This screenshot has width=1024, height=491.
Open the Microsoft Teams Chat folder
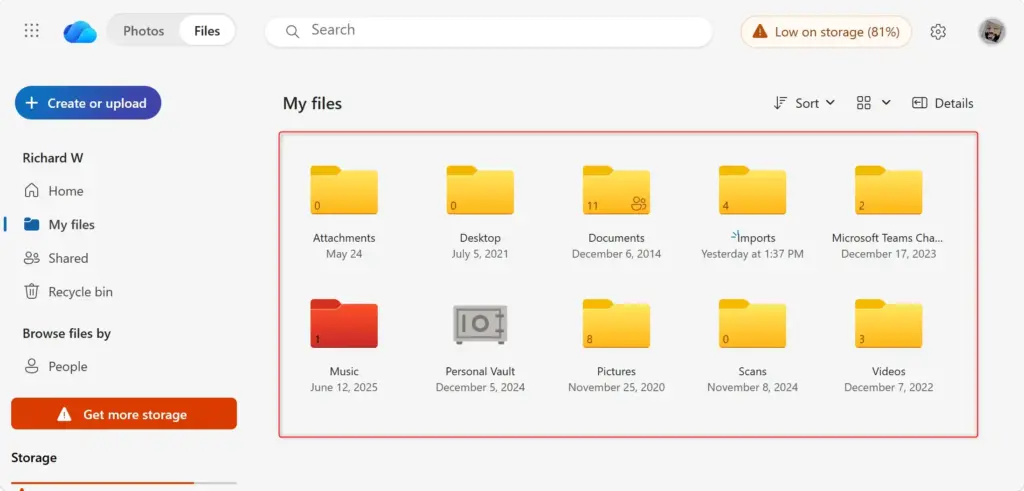(x=888, y=191)
